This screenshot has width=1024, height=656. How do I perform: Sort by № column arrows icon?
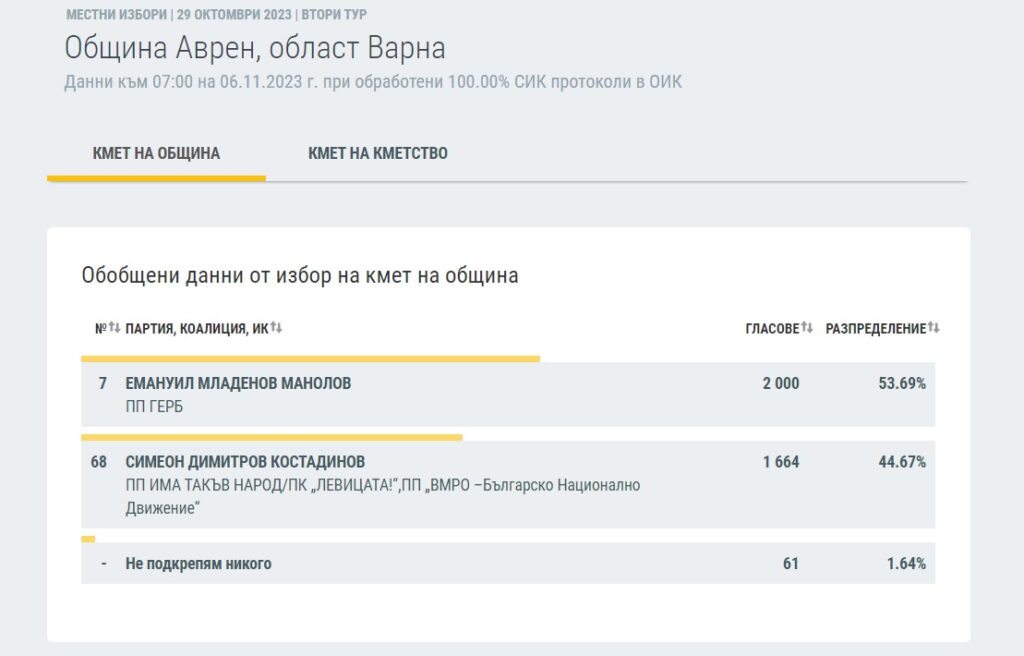114,327
